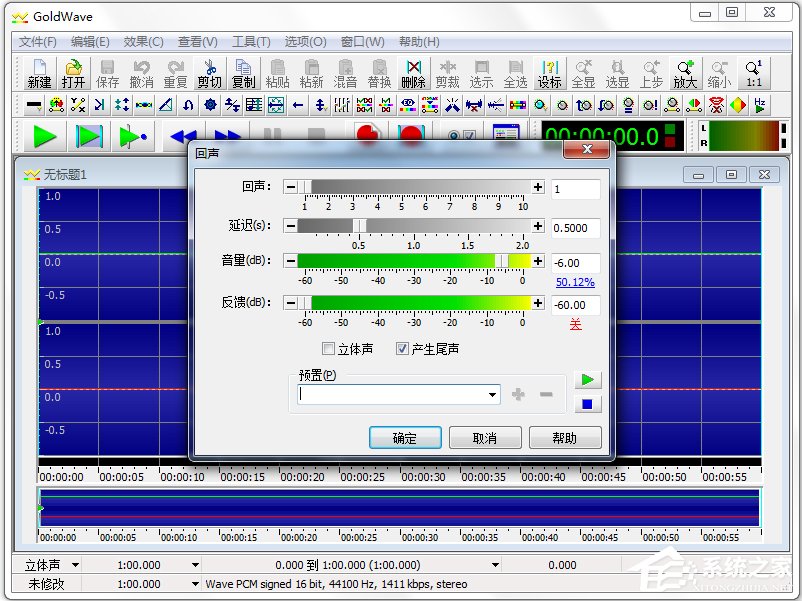
Task: Click the 缩小 (Zoom Out) icon
Action: pos(720,74)
